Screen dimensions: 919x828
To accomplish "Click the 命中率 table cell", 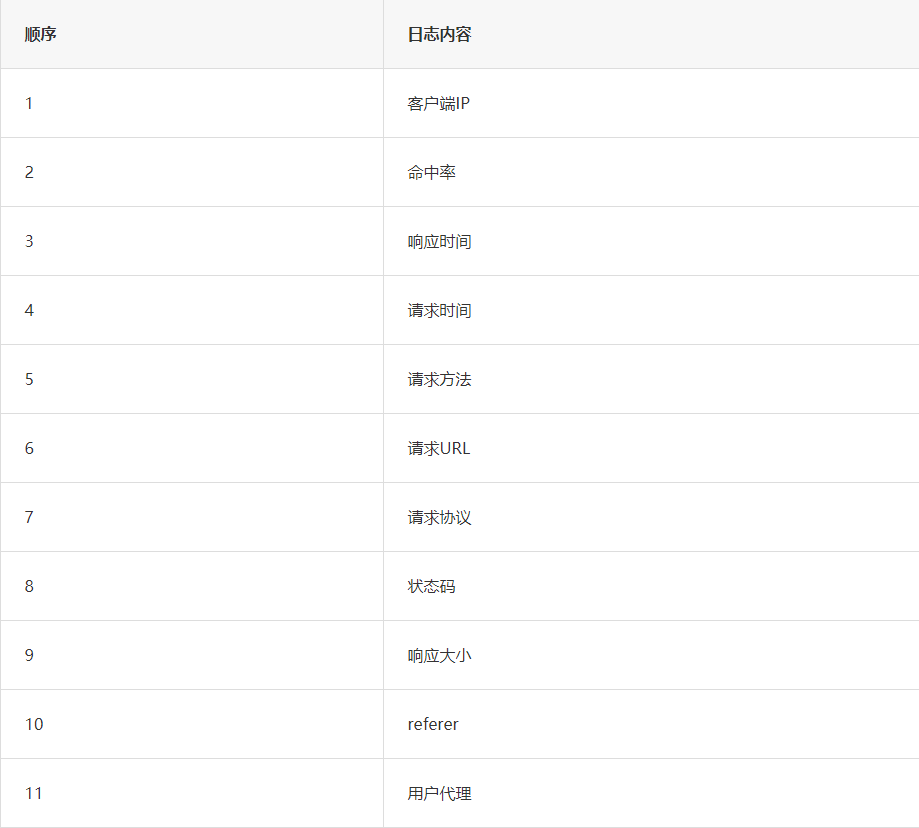I will [431, 172].
